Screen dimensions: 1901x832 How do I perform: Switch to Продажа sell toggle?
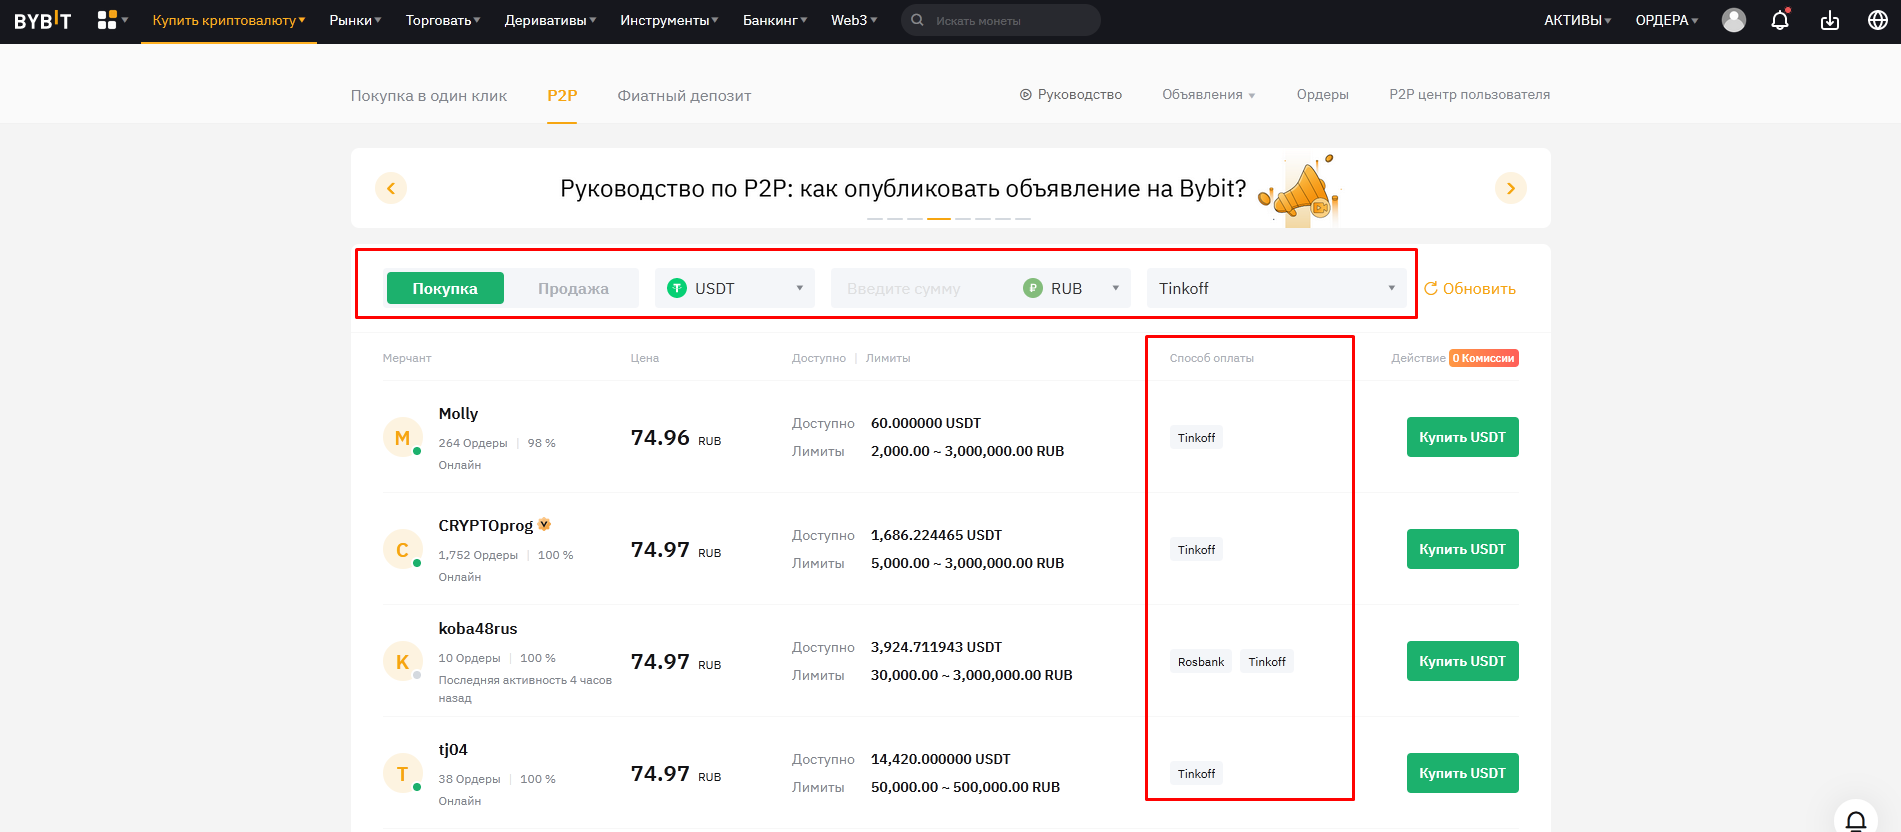[x=573, y=288]
